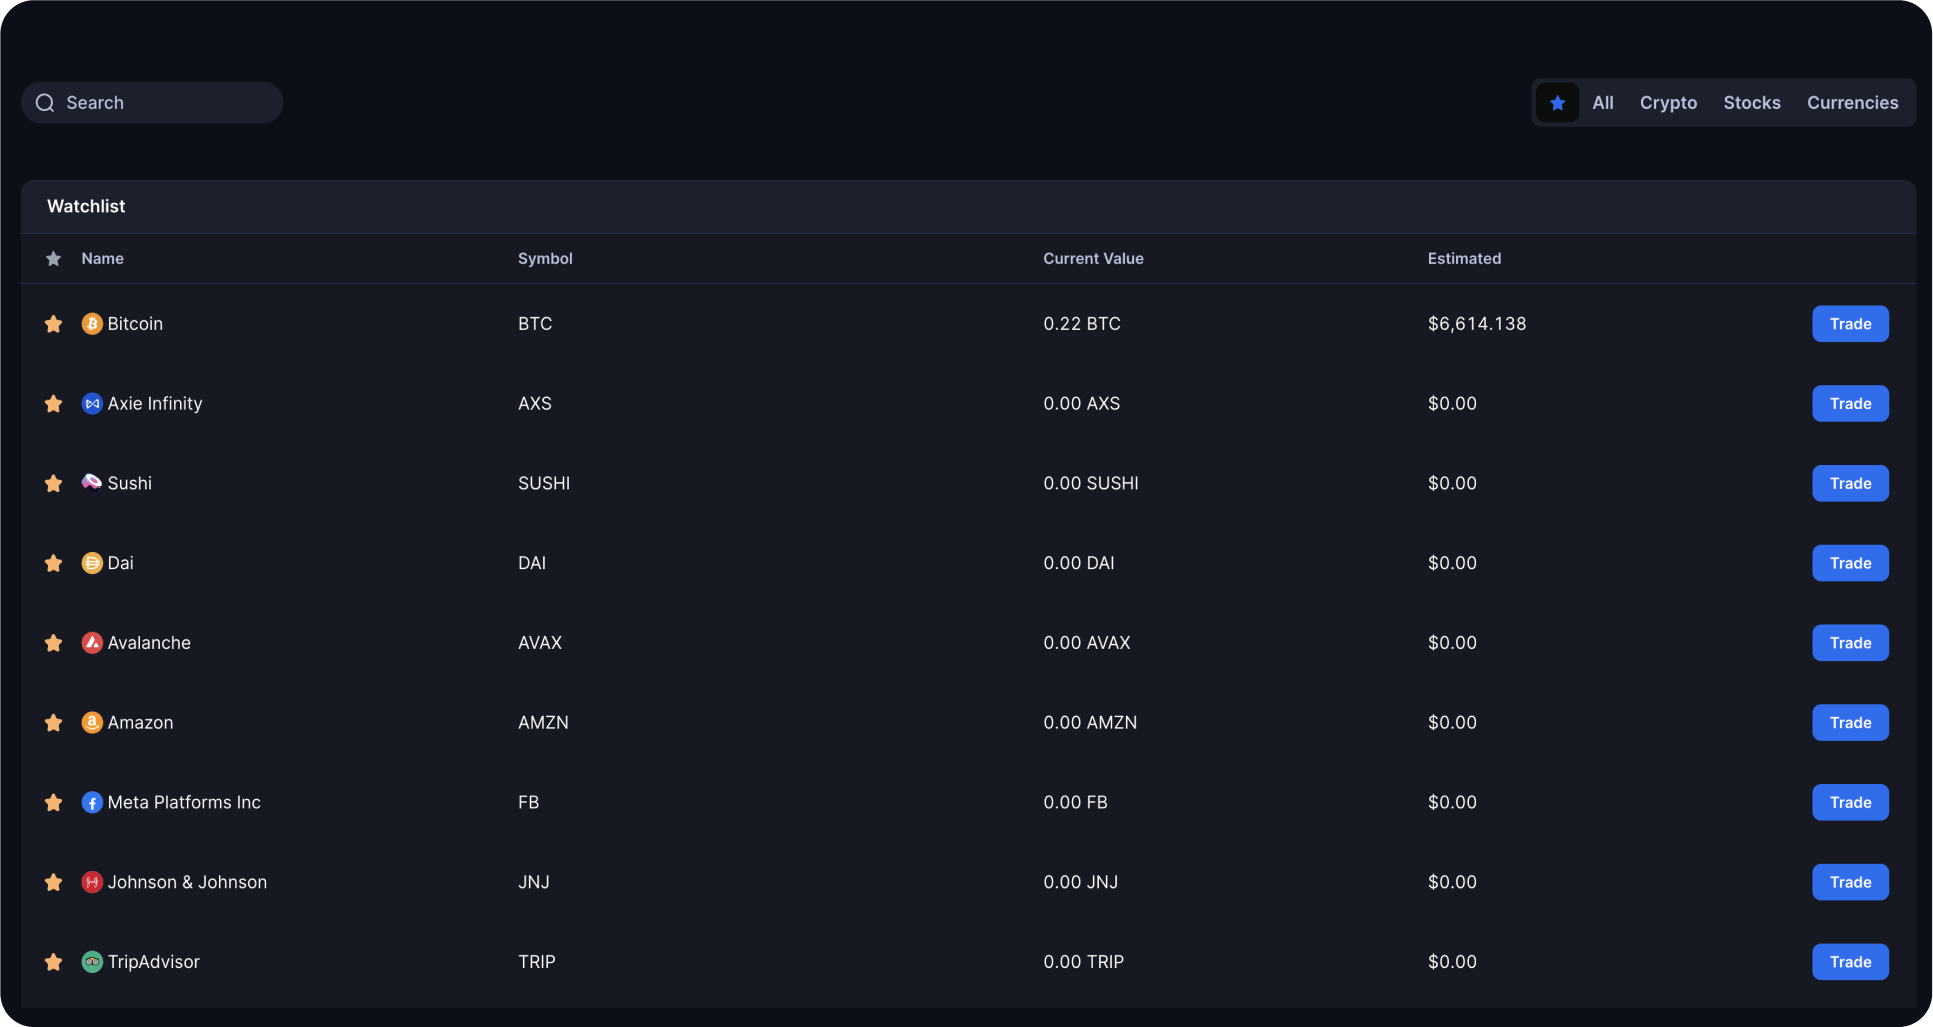Screen dimensions: 1933x1027
Task: Click the TripAdvisor owl icon
Action: tap(92, 962)
